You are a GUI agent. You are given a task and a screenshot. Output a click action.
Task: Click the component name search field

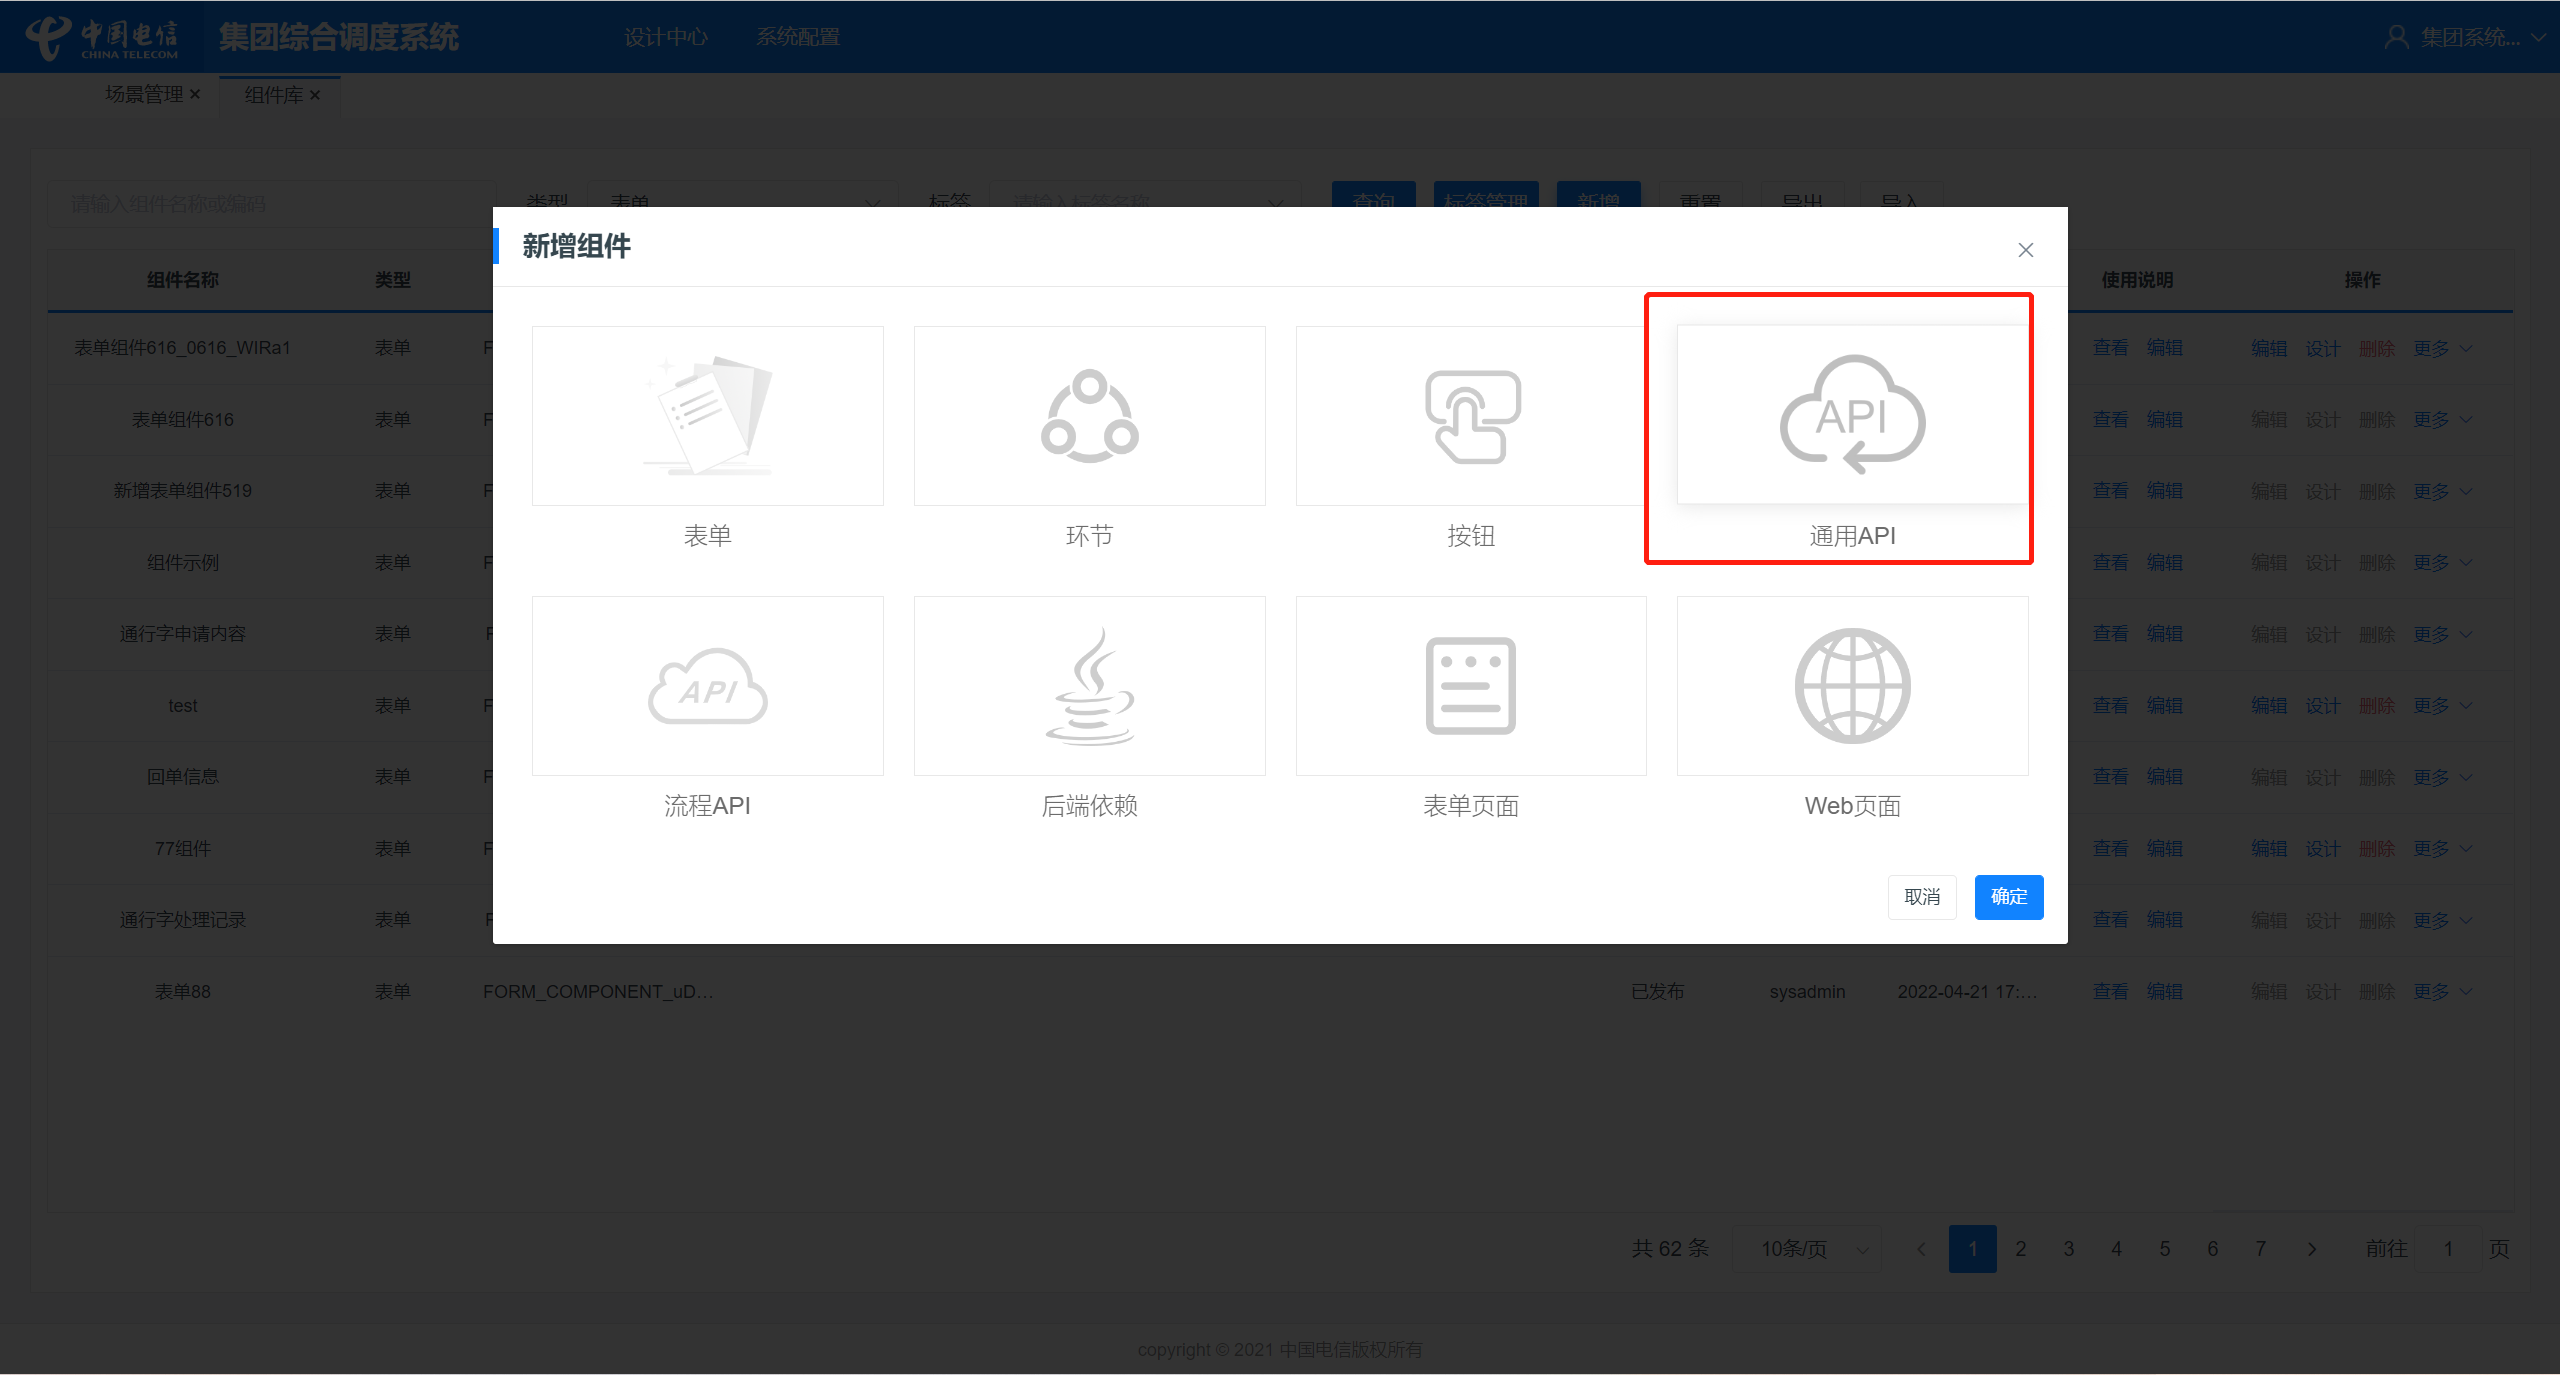coord(272,204)
